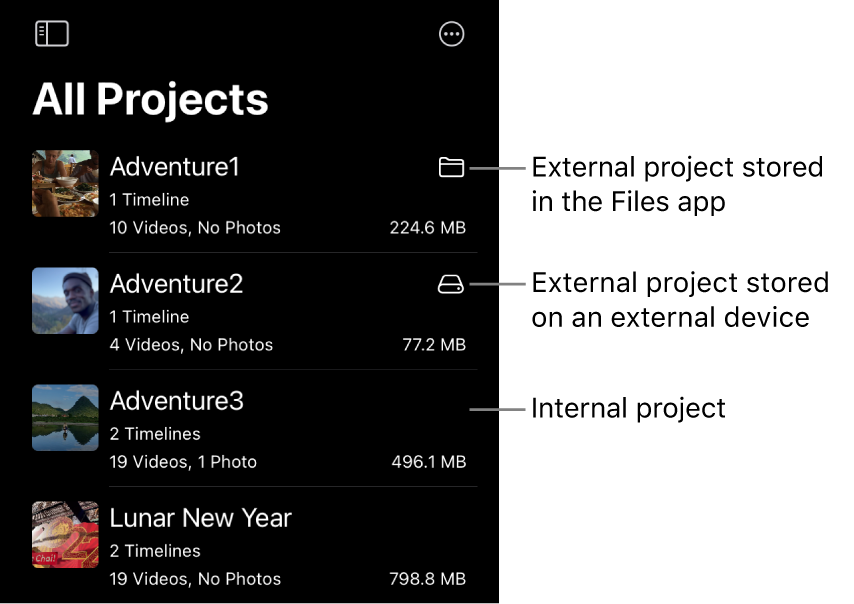Click 19 Videos, 1 Photo details text

[185, 461]
